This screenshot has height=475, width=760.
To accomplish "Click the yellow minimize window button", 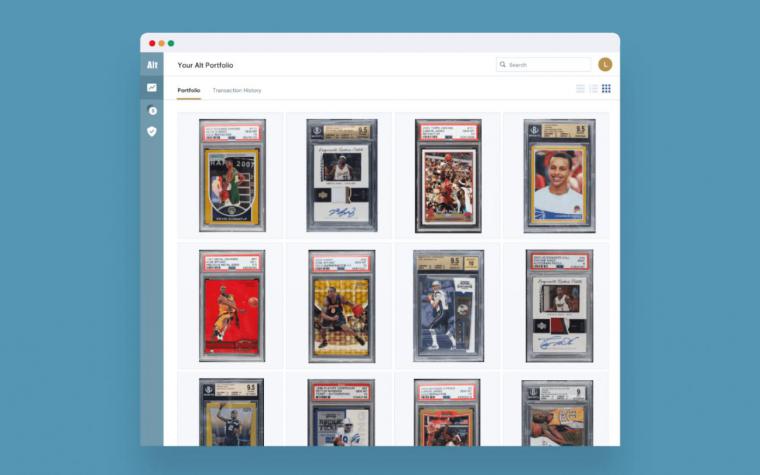I will point(161,43).
